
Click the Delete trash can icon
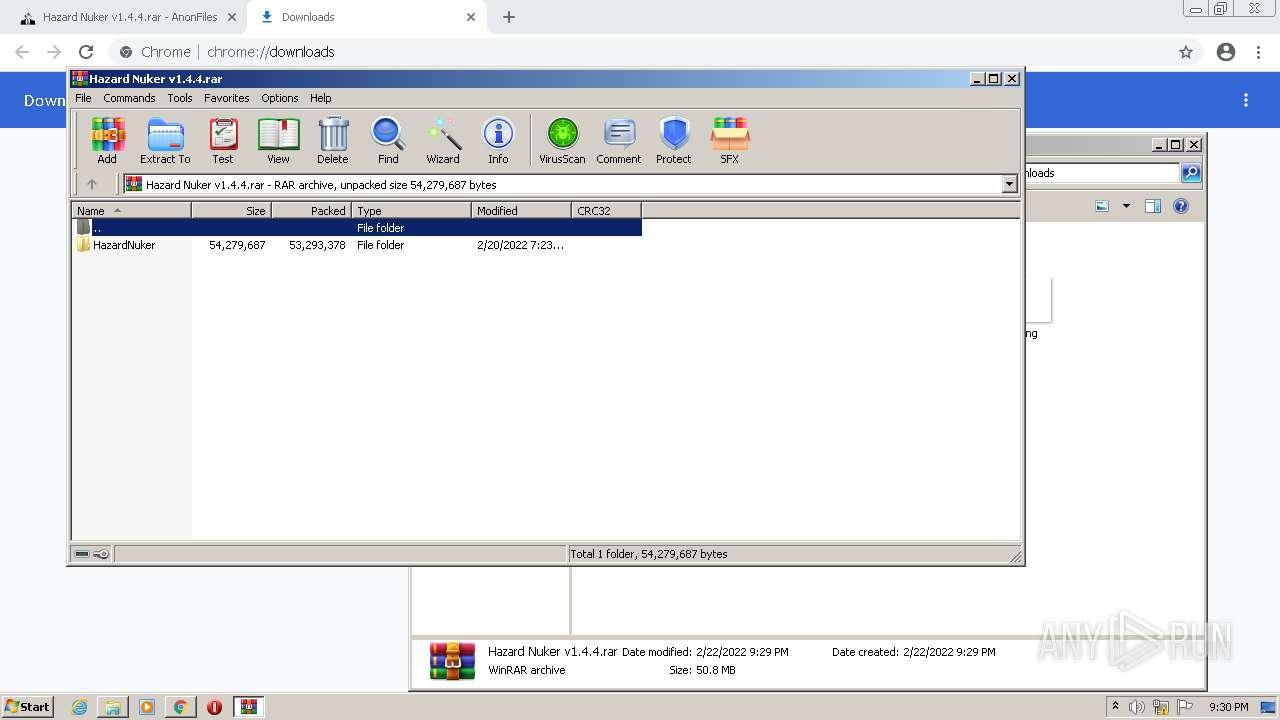[x=333, y=140]
